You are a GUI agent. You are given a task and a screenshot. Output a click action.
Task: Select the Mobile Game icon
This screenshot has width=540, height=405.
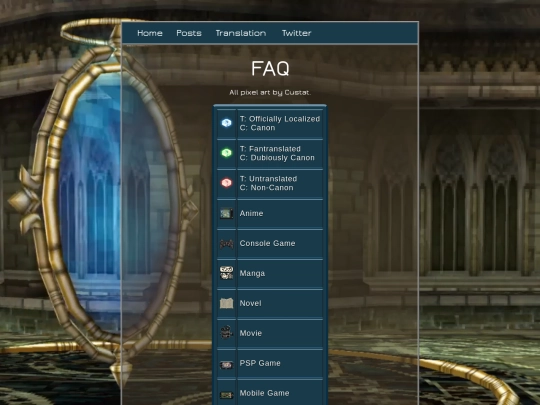point(227,395)
